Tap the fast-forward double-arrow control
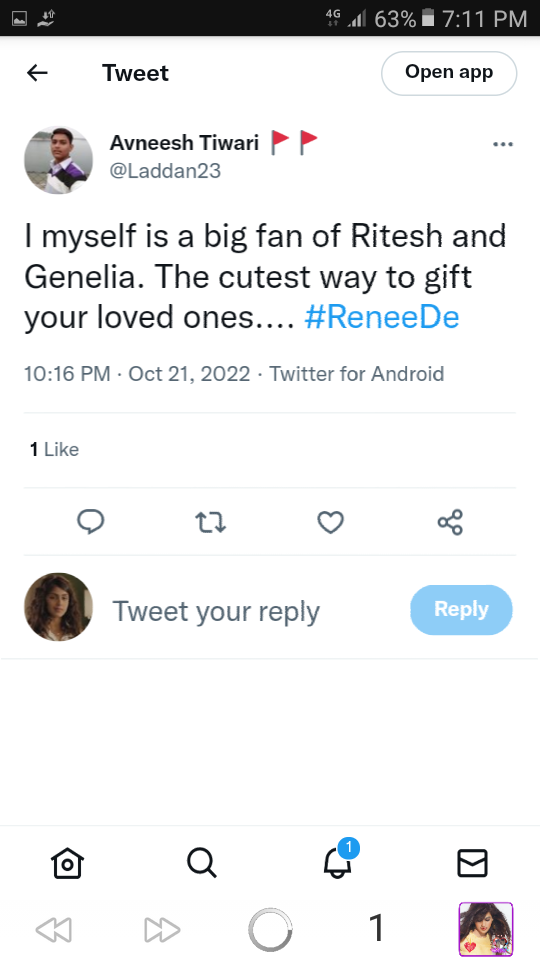Screen dimensions: 540x960 [x=162, y=930]
